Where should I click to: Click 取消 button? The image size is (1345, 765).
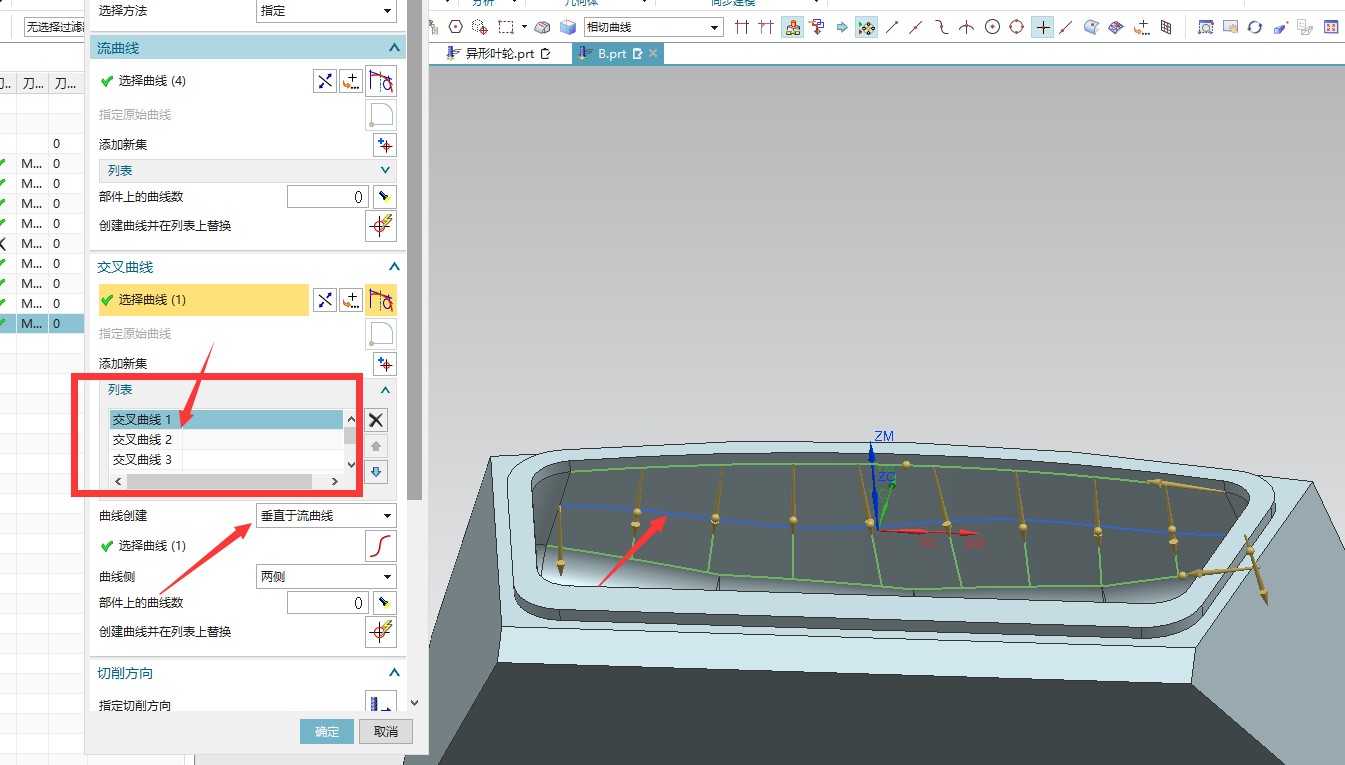[386, 732]
